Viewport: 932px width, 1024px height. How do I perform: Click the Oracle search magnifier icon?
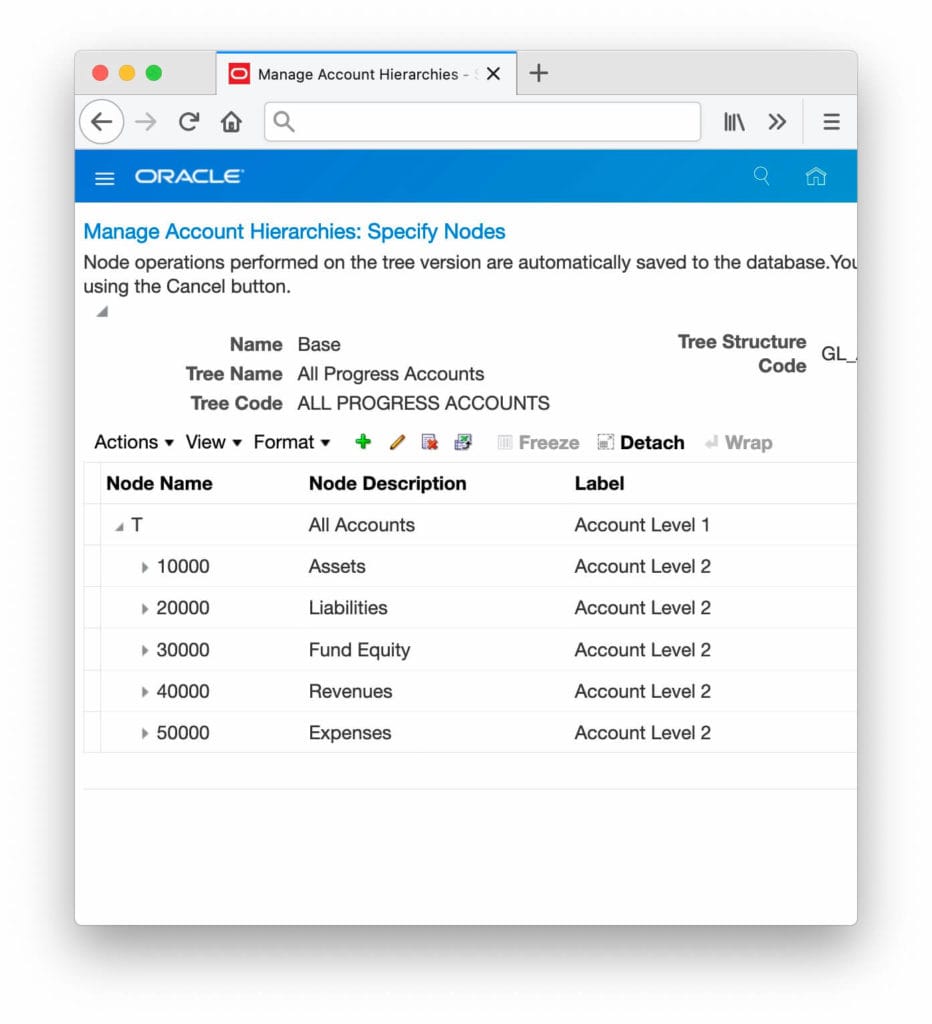coord(762,176)
